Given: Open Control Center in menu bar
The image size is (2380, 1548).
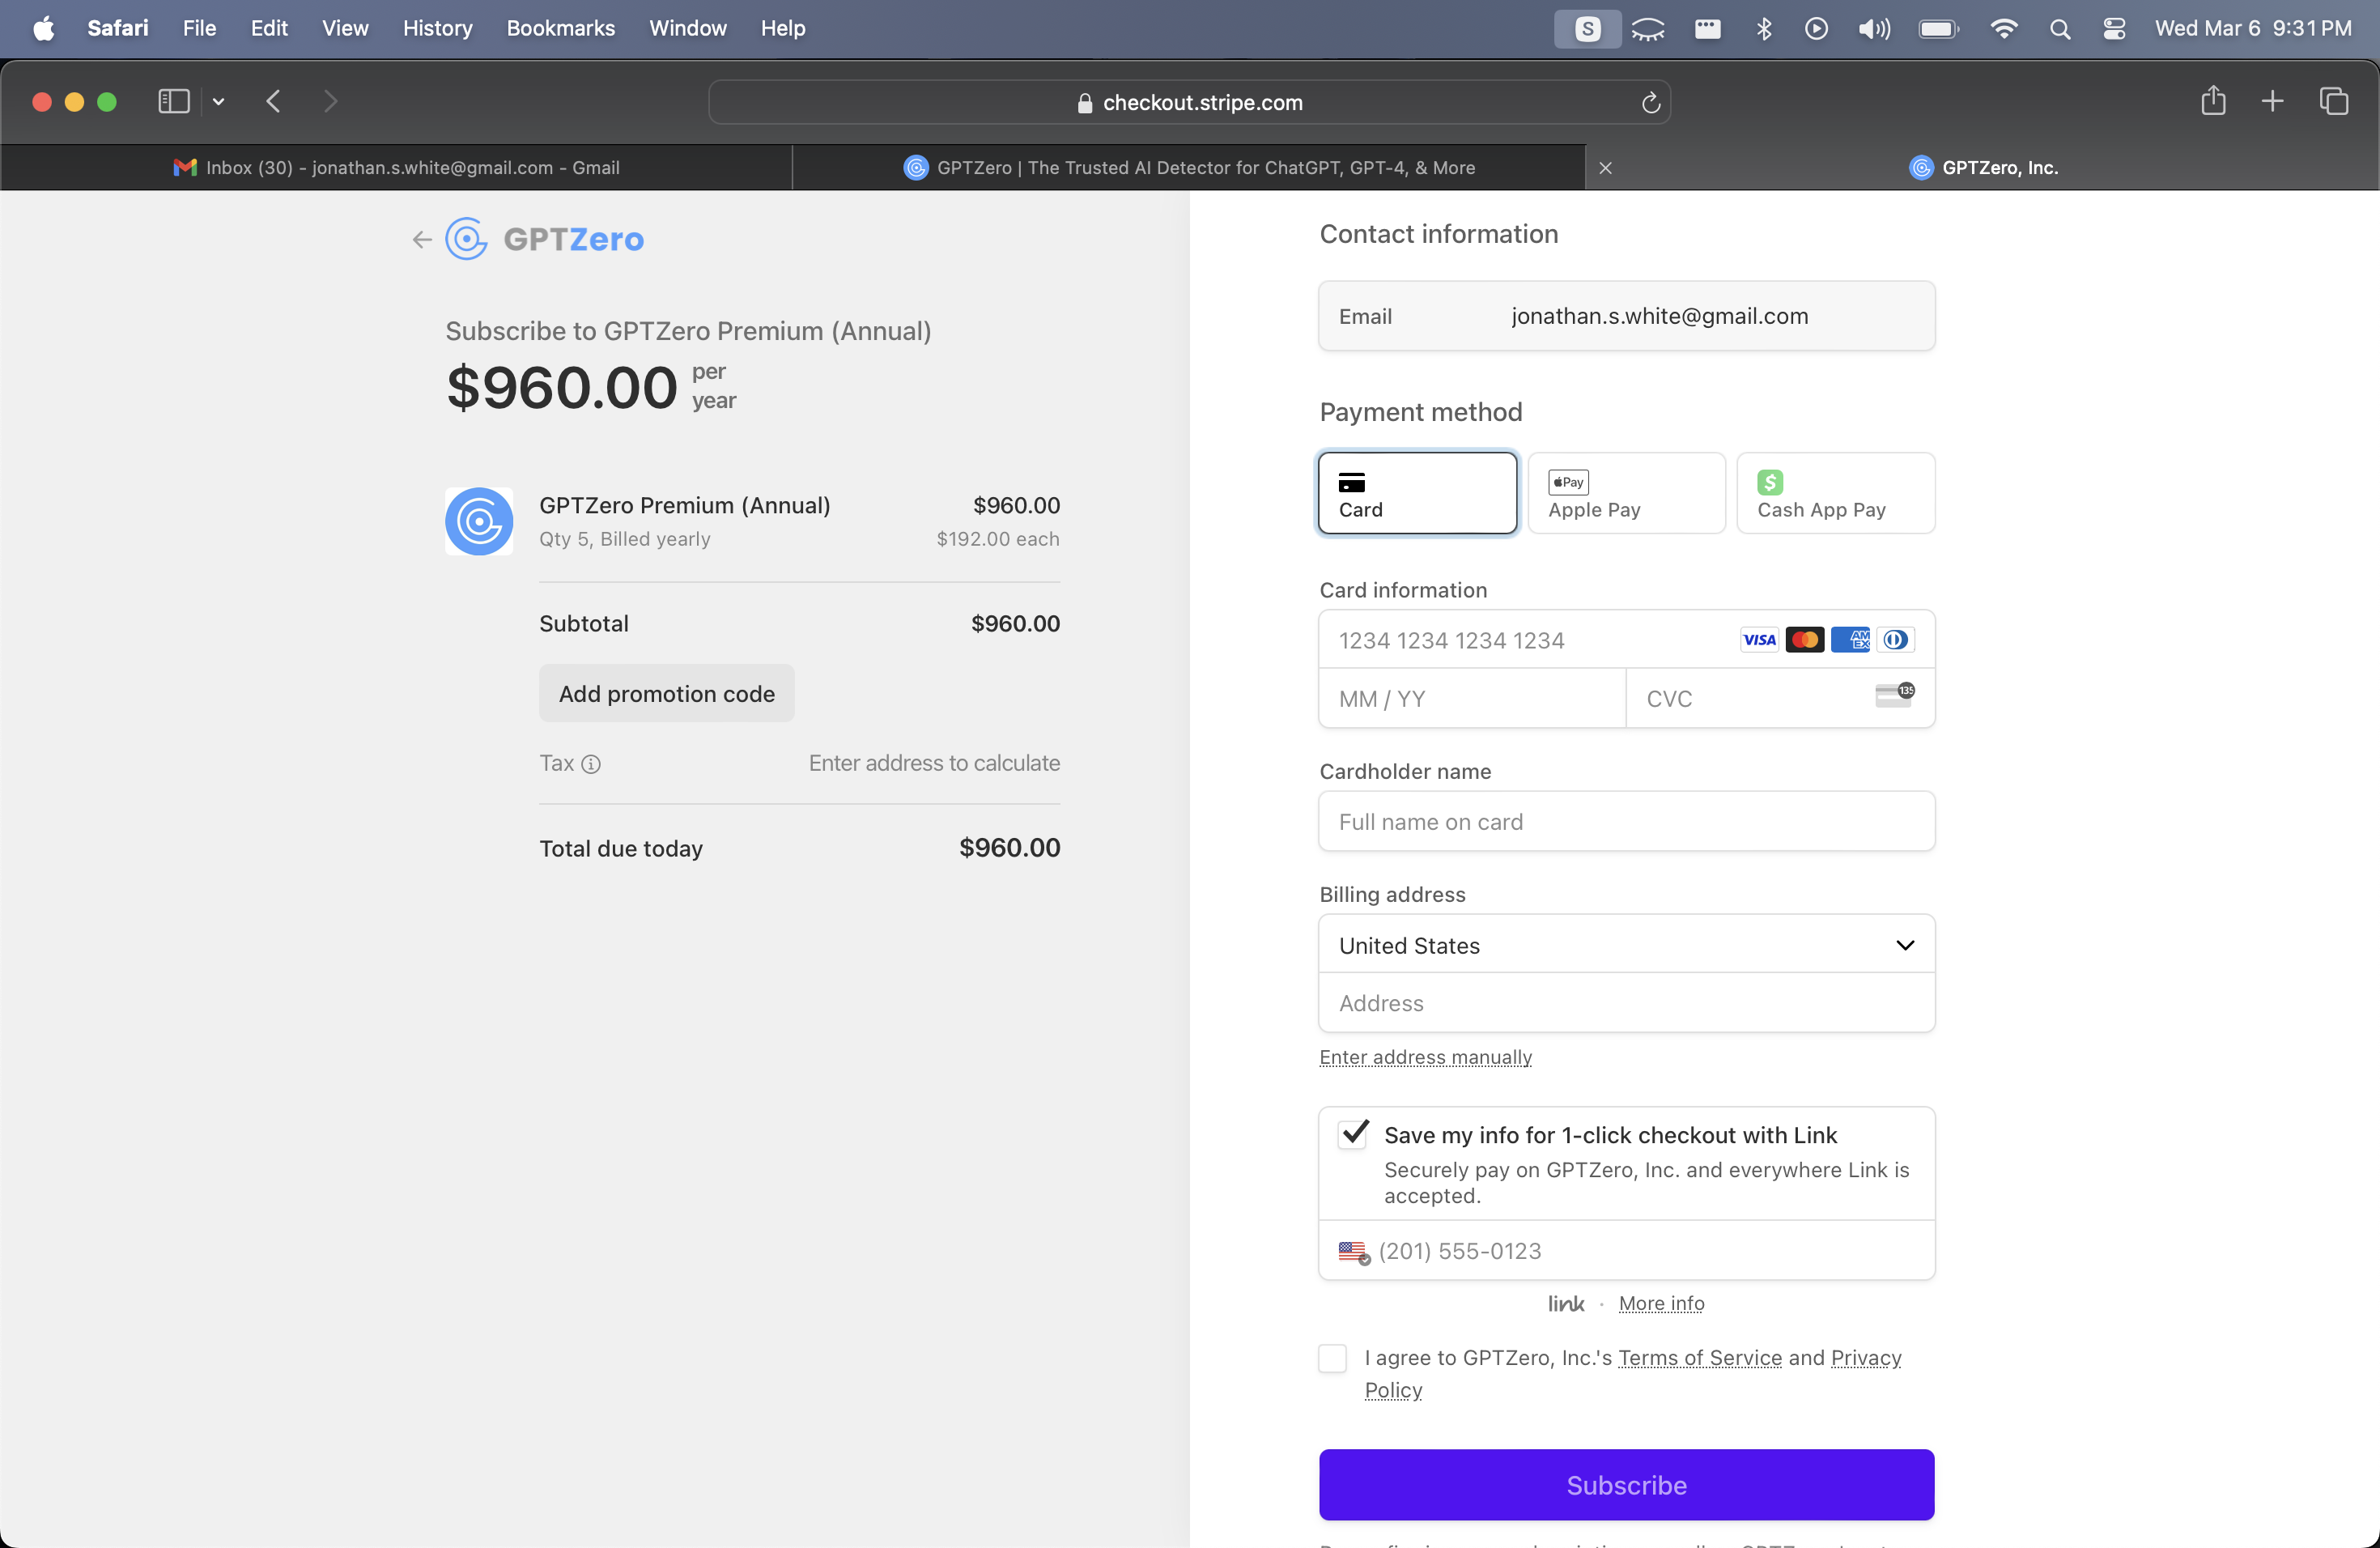Looking at the screenshot, I should click(2114, 29).
